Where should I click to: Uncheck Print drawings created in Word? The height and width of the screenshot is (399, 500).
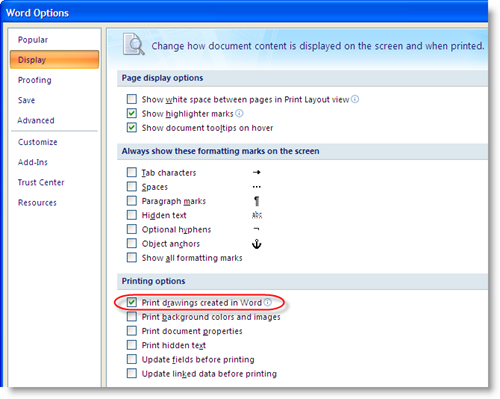(132, 302)
